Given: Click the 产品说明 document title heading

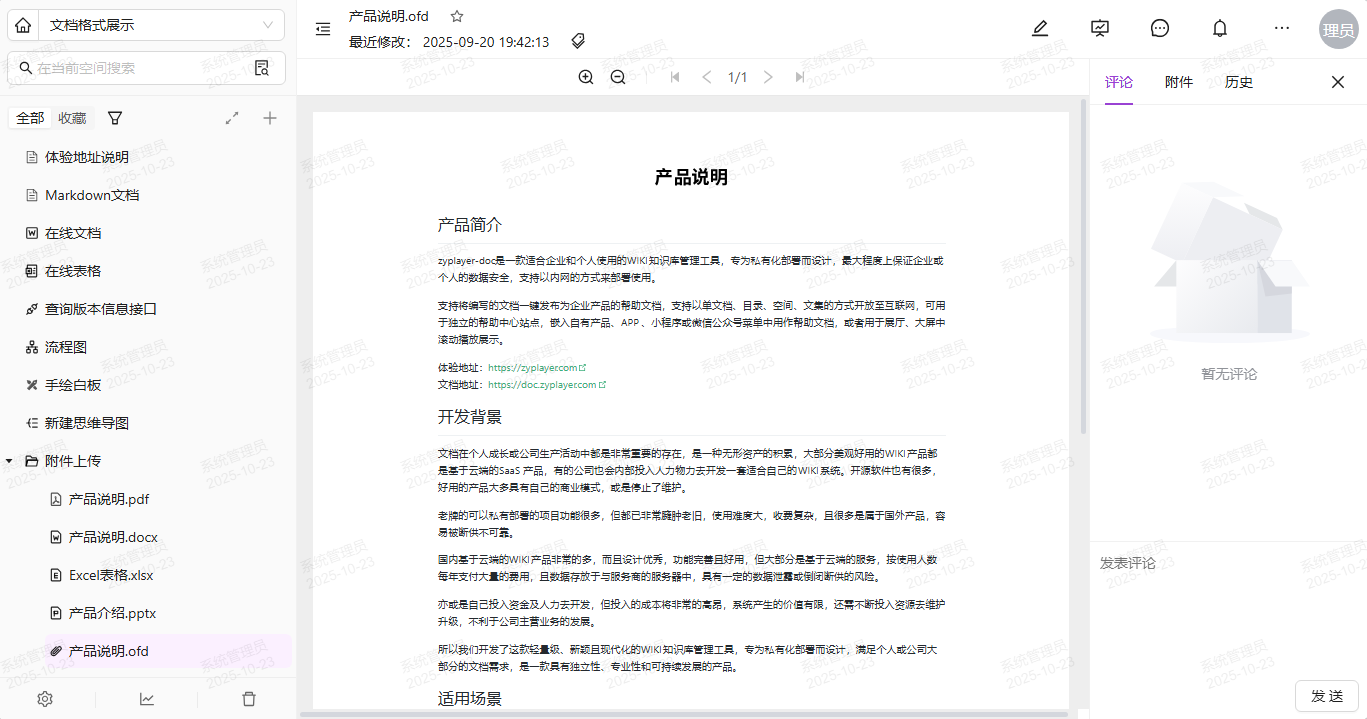Looking at the screenshot, I should pyautogui.click(x=691, y=178).
